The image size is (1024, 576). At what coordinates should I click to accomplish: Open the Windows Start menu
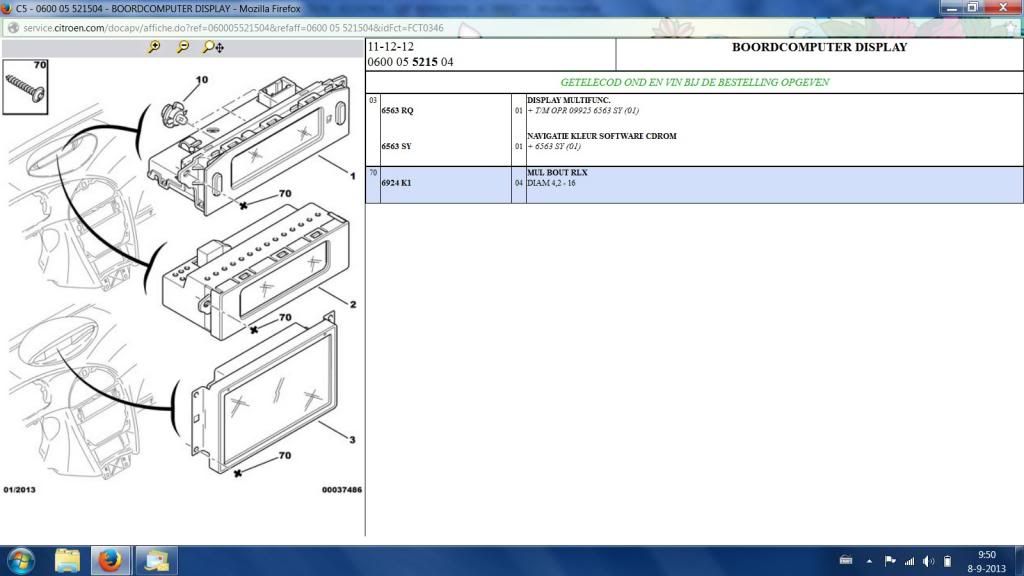[20, 561]
